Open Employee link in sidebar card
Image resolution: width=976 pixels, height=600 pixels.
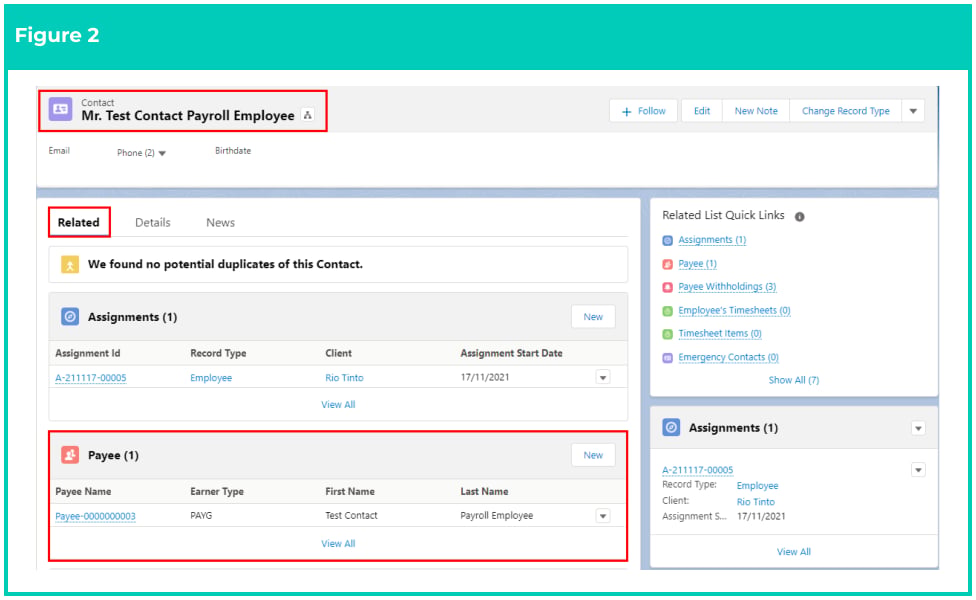[757, 485]
